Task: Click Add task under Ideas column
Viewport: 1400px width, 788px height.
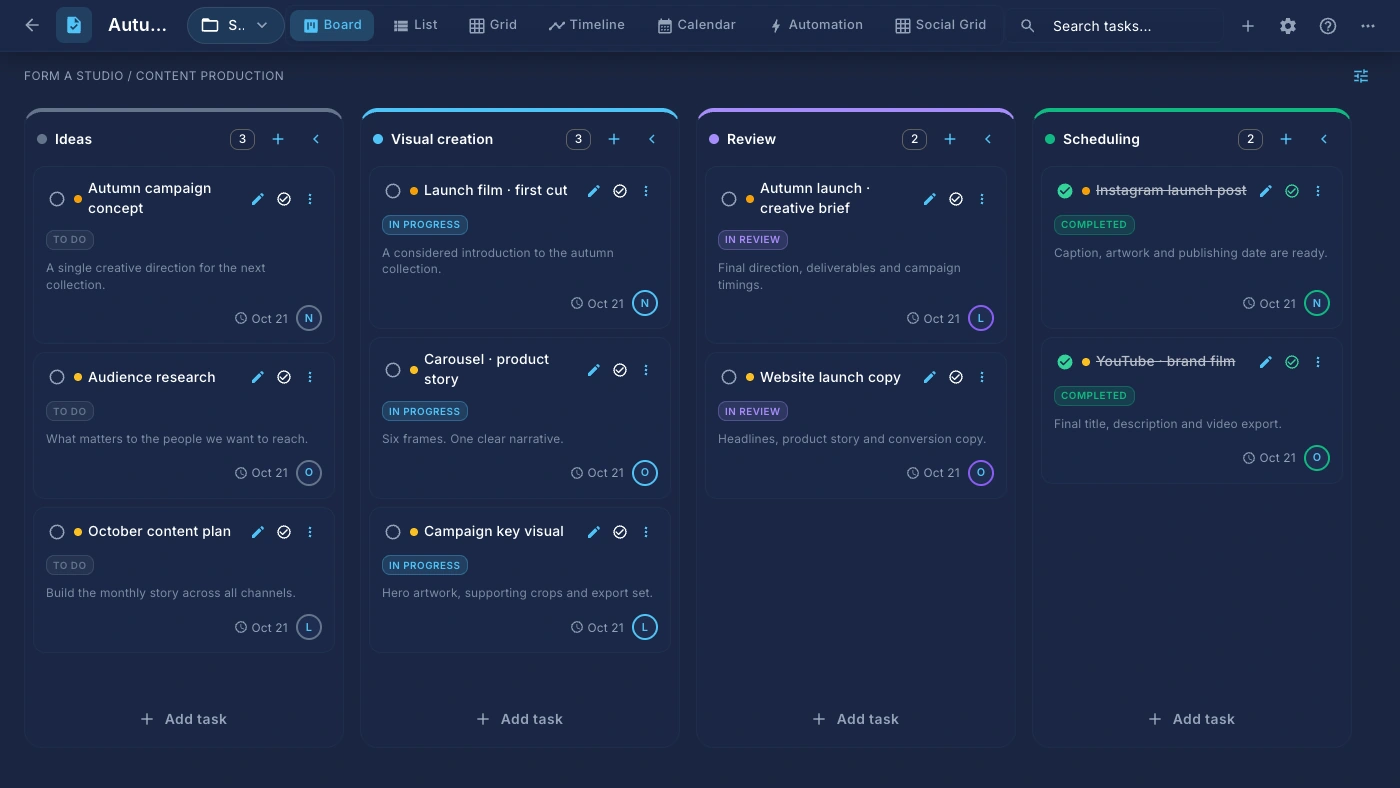Action: 184,719
